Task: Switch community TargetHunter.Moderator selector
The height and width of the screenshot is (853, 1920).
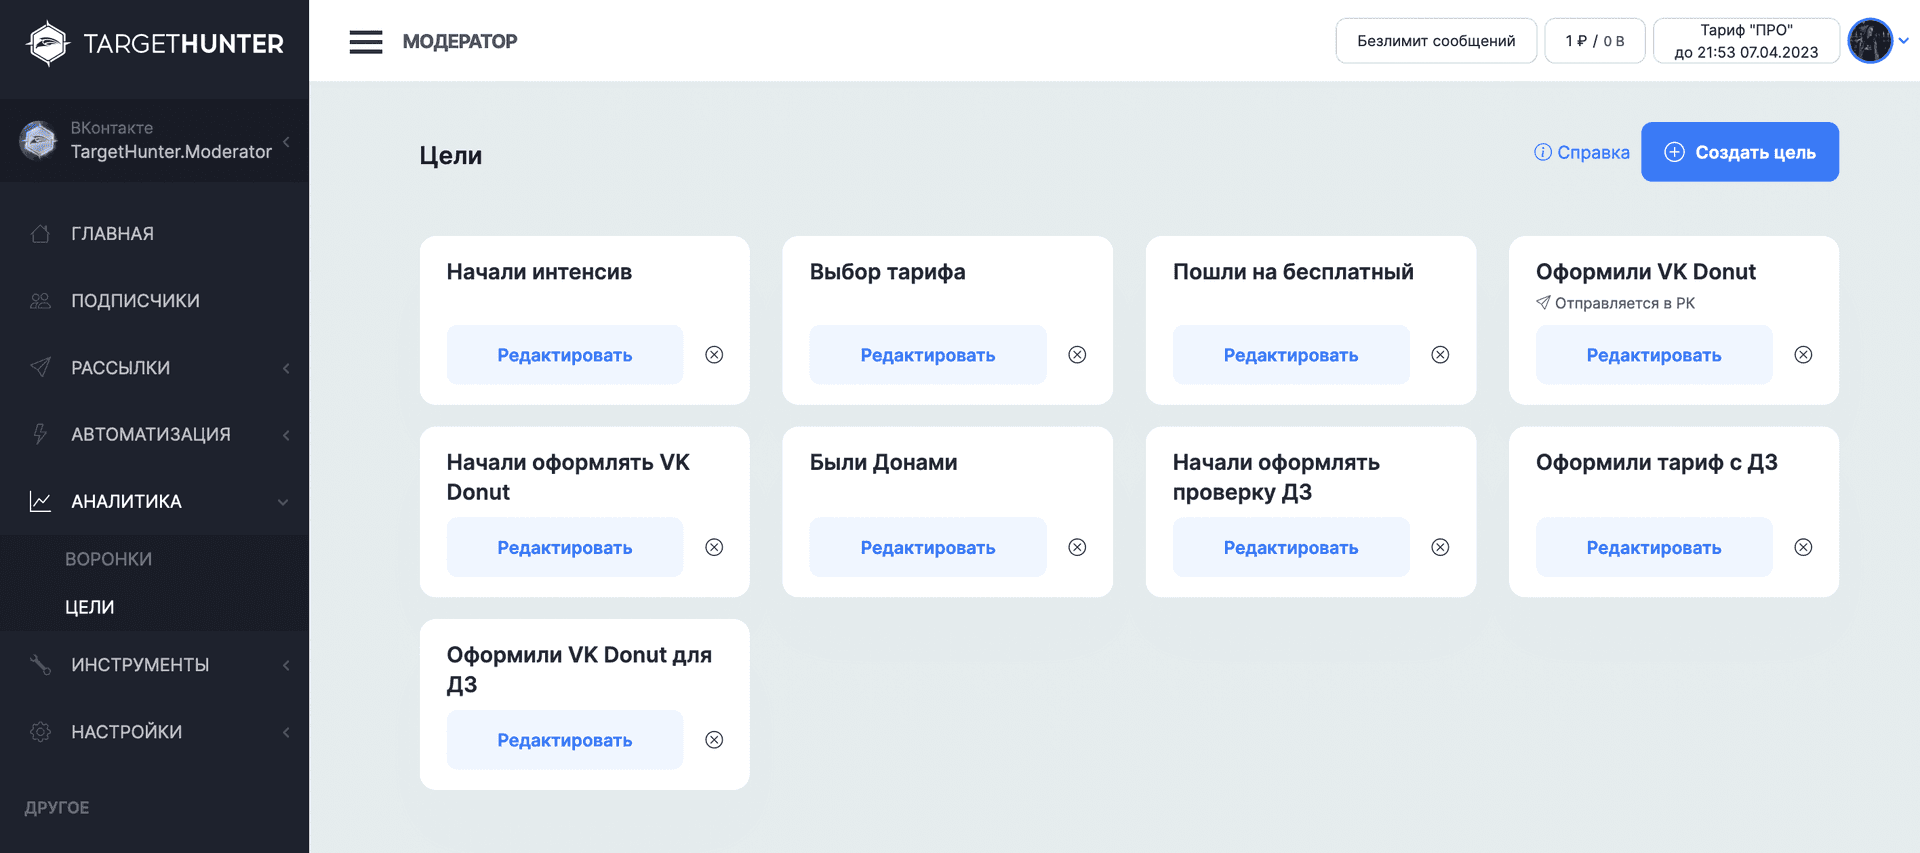Action: [155, 141]
